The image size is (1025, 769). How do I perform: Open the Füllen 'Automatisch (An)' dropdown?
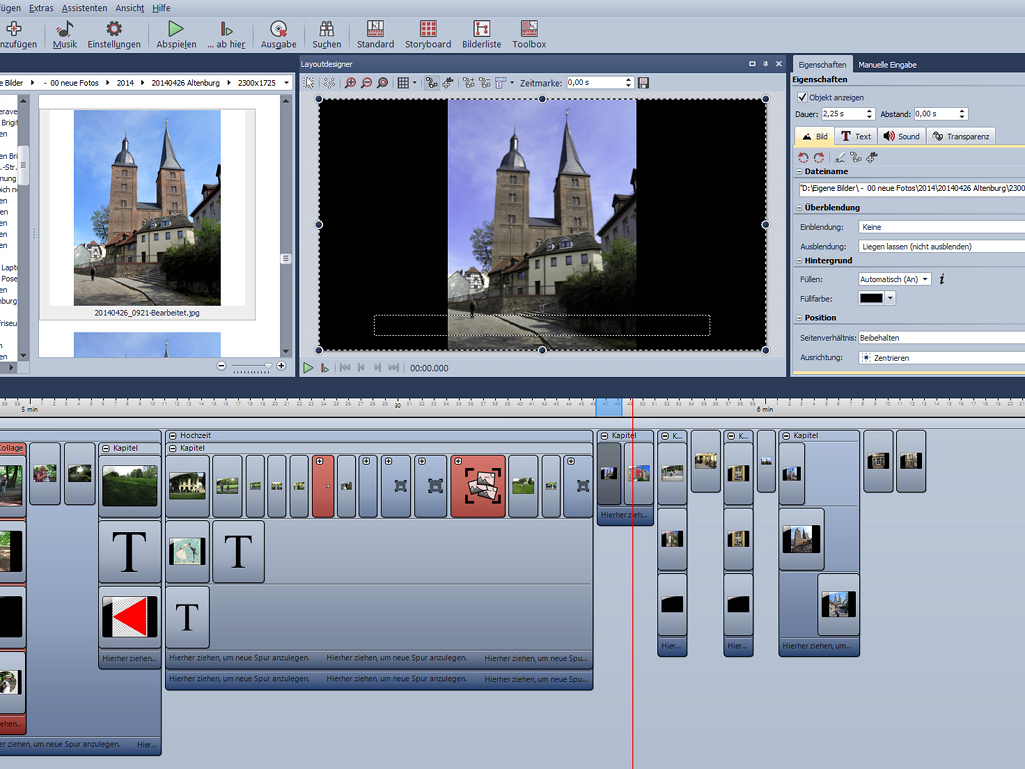(x=895, y=279)
